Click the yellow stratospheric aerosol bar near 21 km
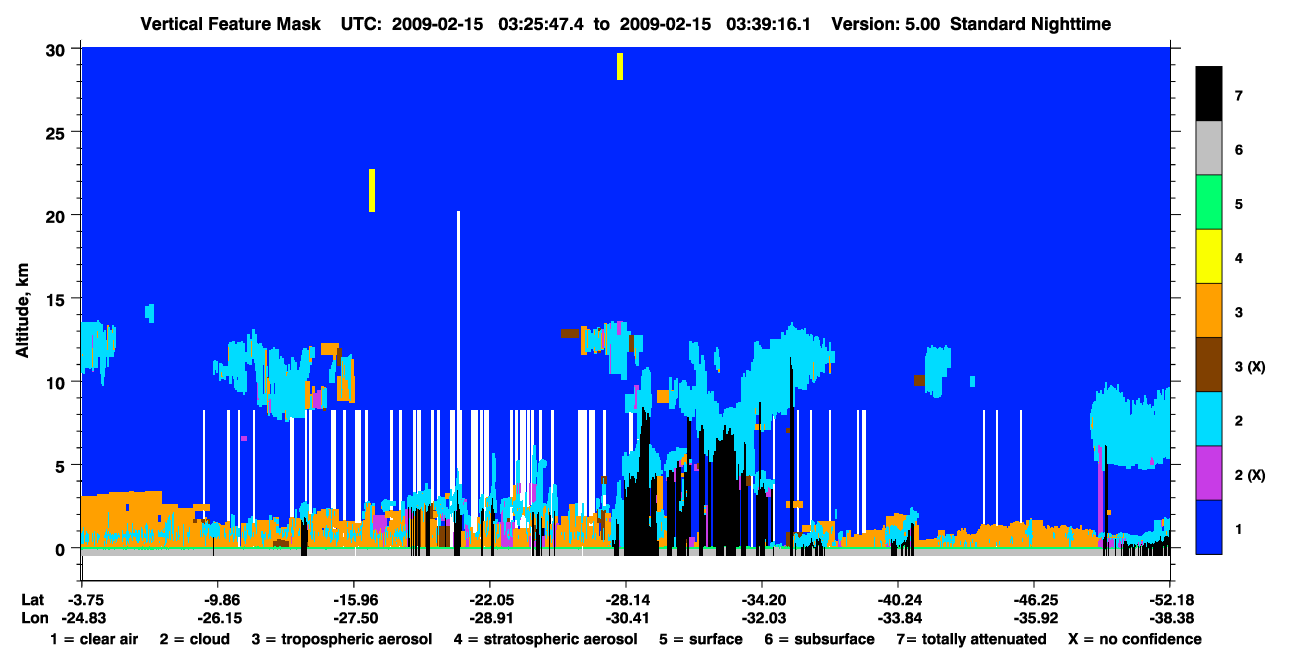 click(372, 190)
